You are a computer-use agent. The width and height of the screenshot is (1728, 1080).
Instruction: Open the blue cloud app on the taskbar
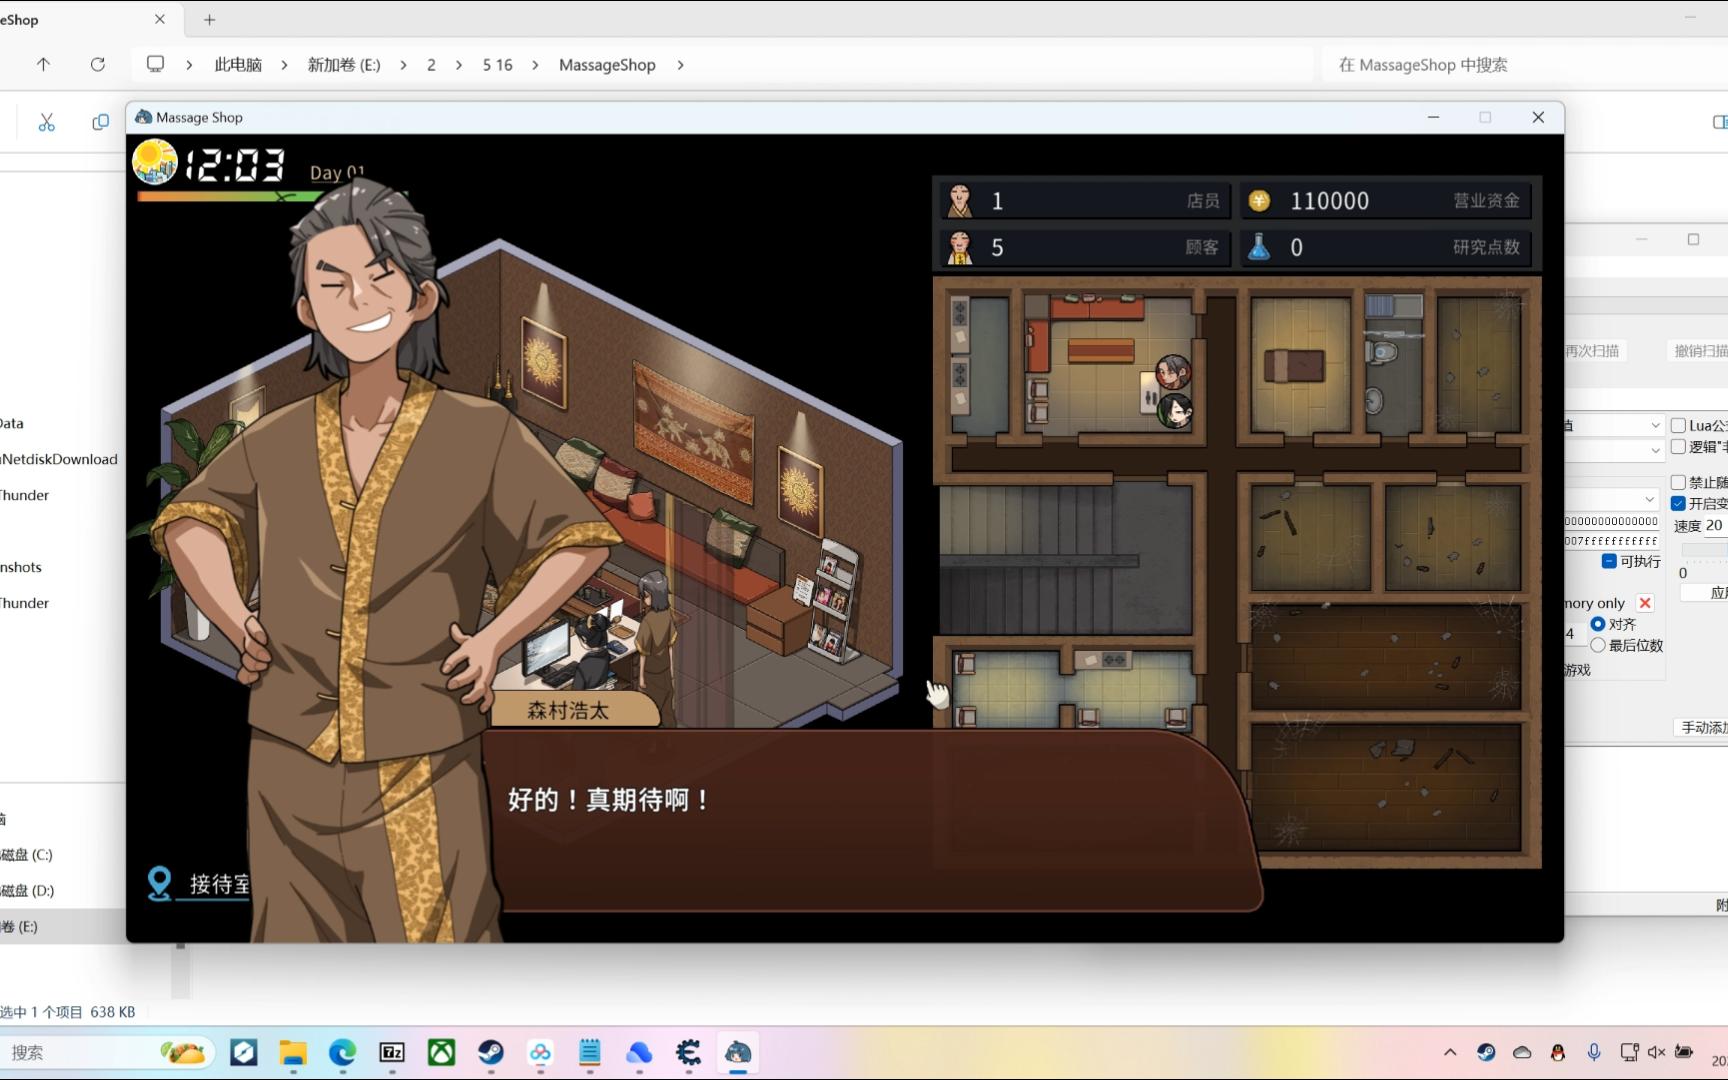tap(639, 1052)
